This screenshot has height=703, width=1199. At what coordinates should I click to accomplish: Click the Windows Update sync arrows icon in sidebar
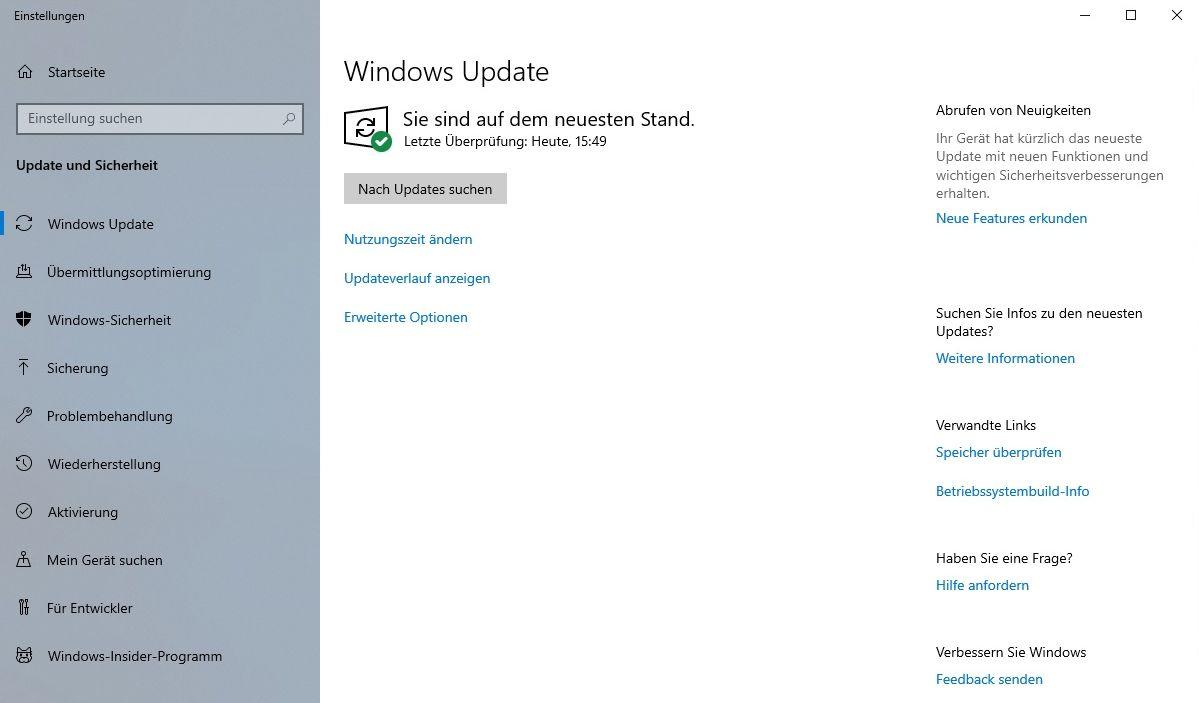tap(24, 224)
